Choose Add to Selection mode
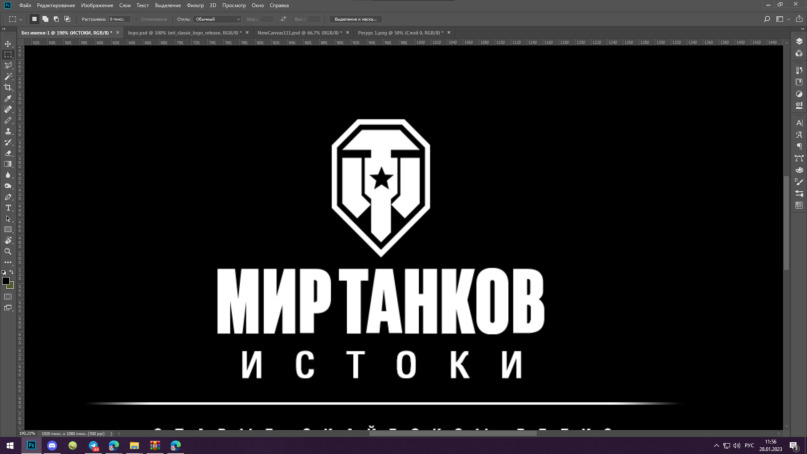Image resolution: width=807 pixels, height=454 pixels. (x=45, y=19)
